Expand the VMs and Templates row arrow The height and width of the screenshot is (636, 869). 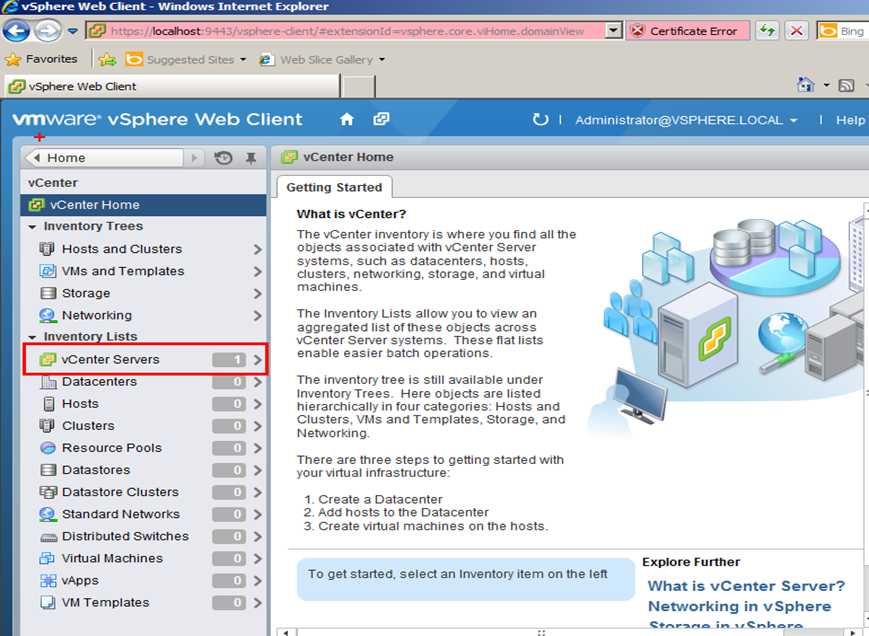pyautogui.click(x=258, y=271)
